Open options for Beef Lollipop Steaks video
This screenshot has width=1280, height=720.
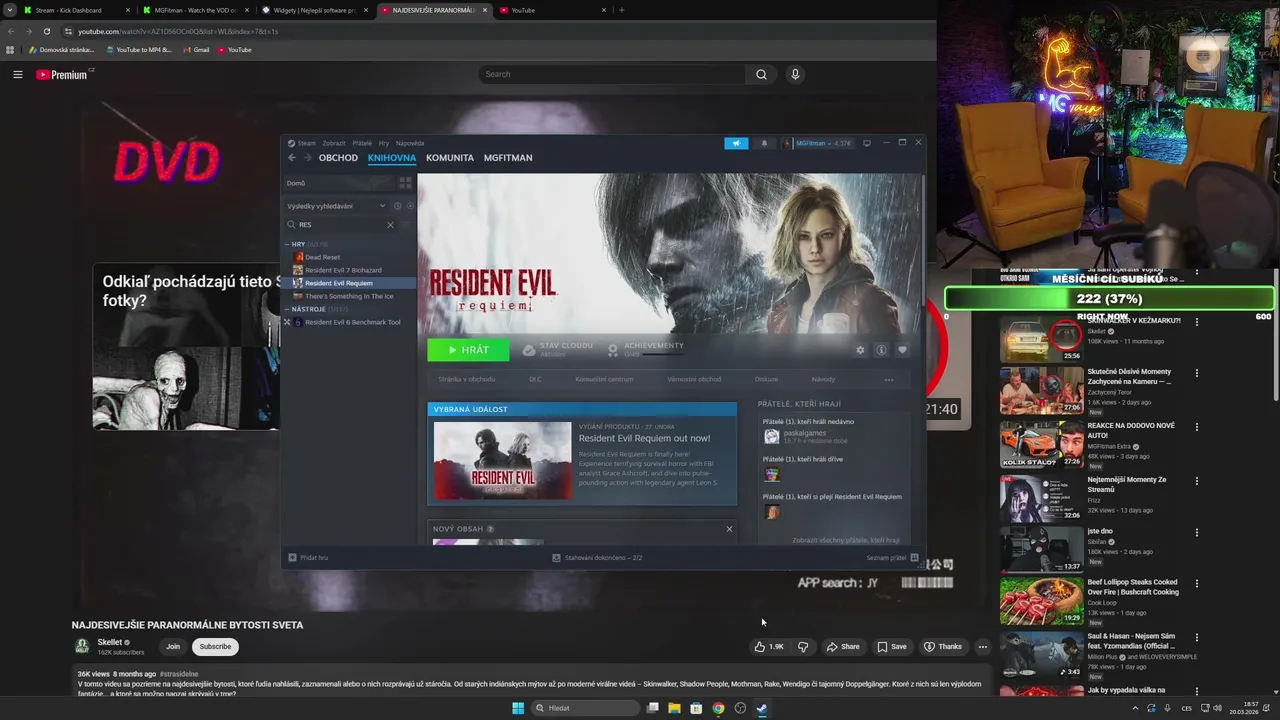[1196, 583]
